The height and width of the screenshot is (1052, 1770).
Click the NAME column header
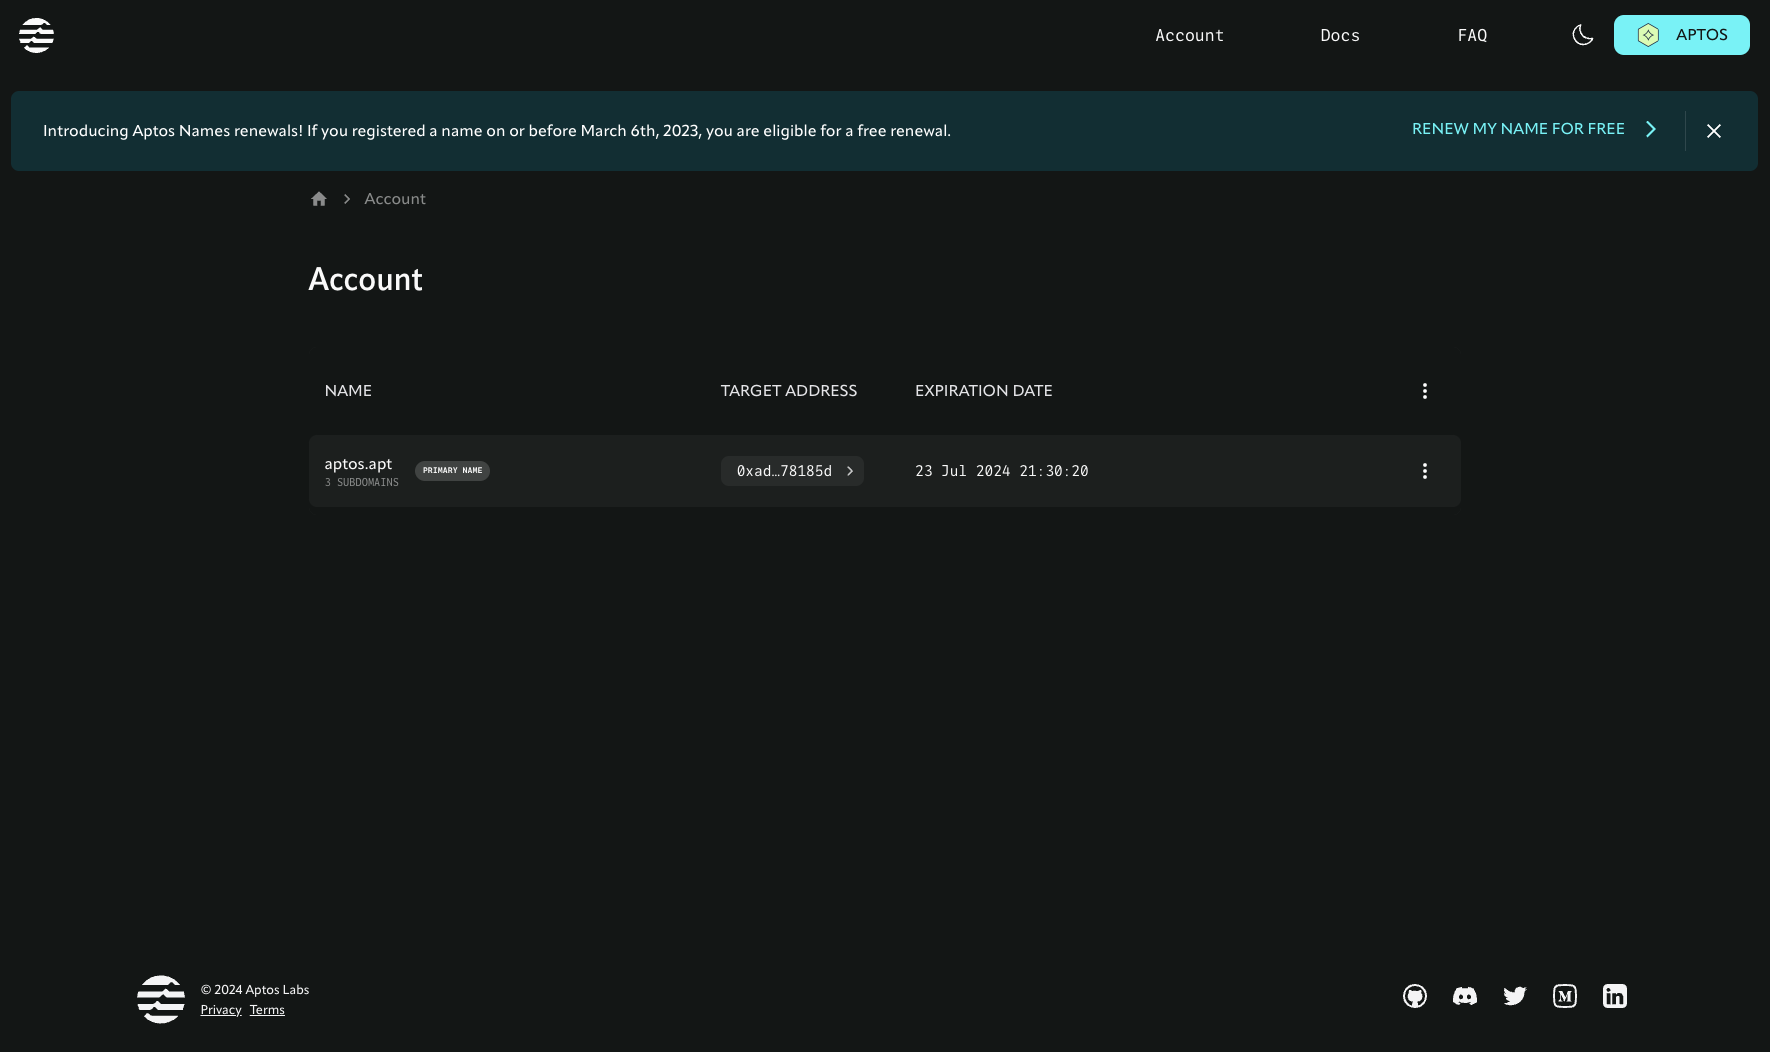click(x=348, y=391)
